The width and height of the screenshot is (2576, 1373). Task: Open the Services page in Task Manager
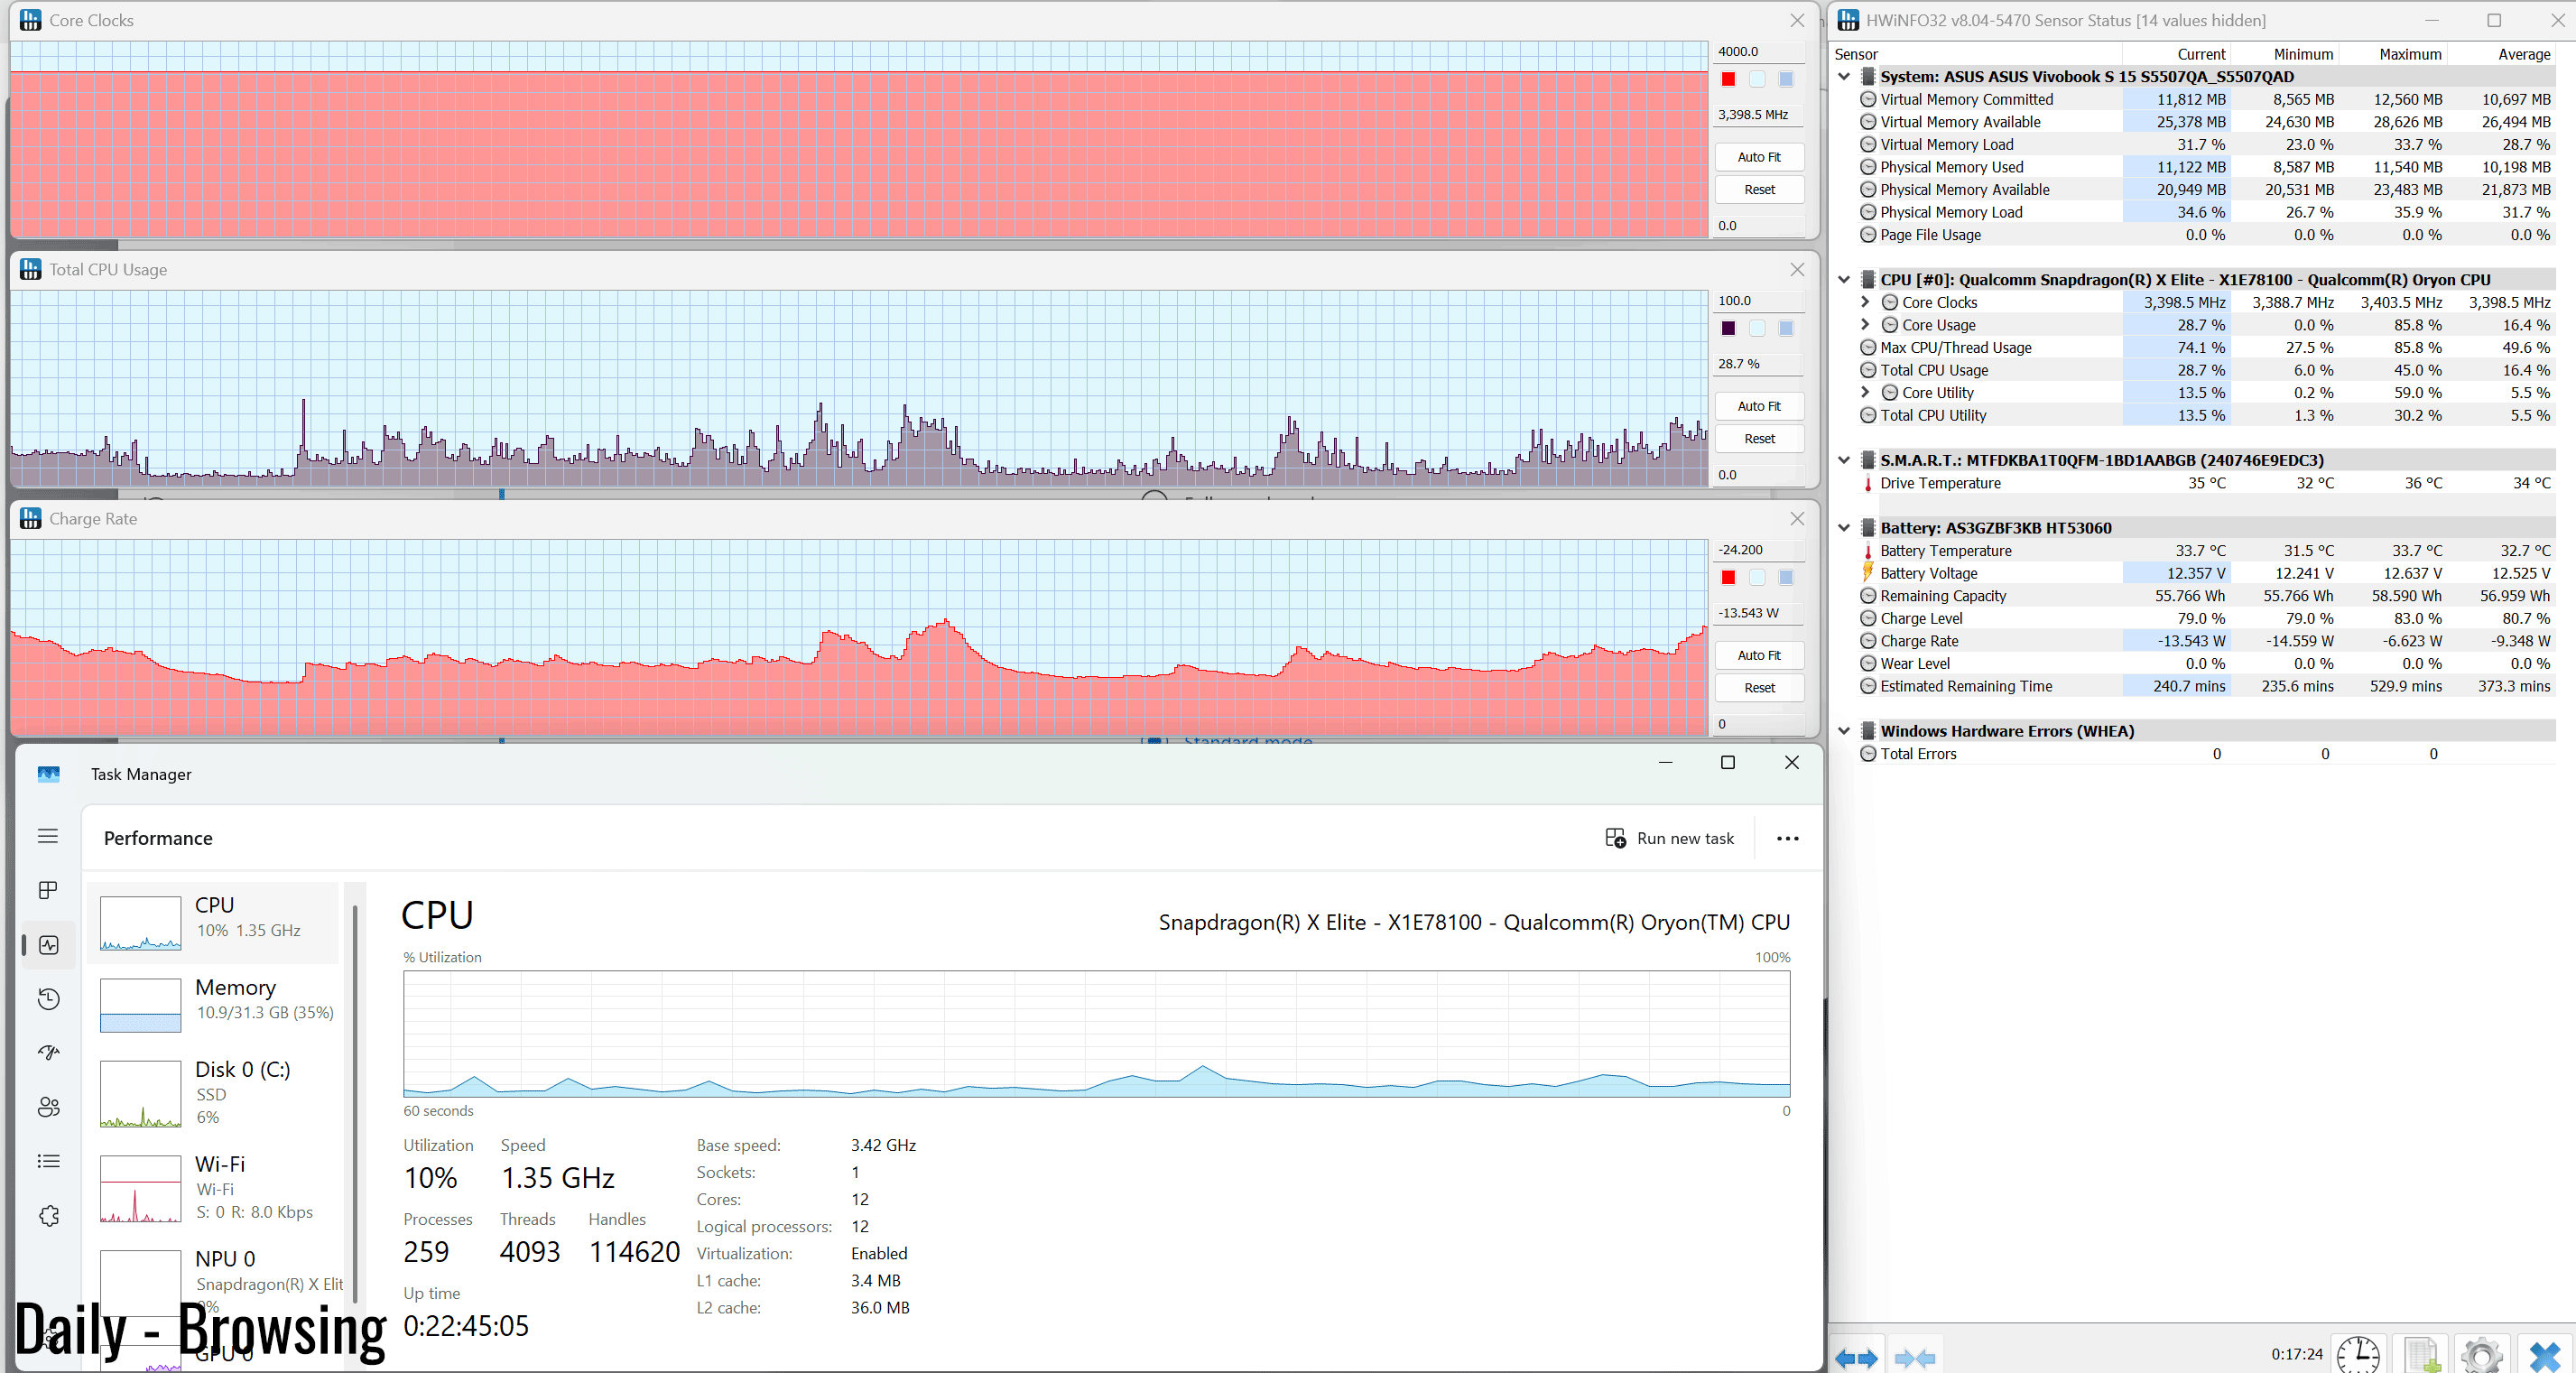tap(48, 1216)
